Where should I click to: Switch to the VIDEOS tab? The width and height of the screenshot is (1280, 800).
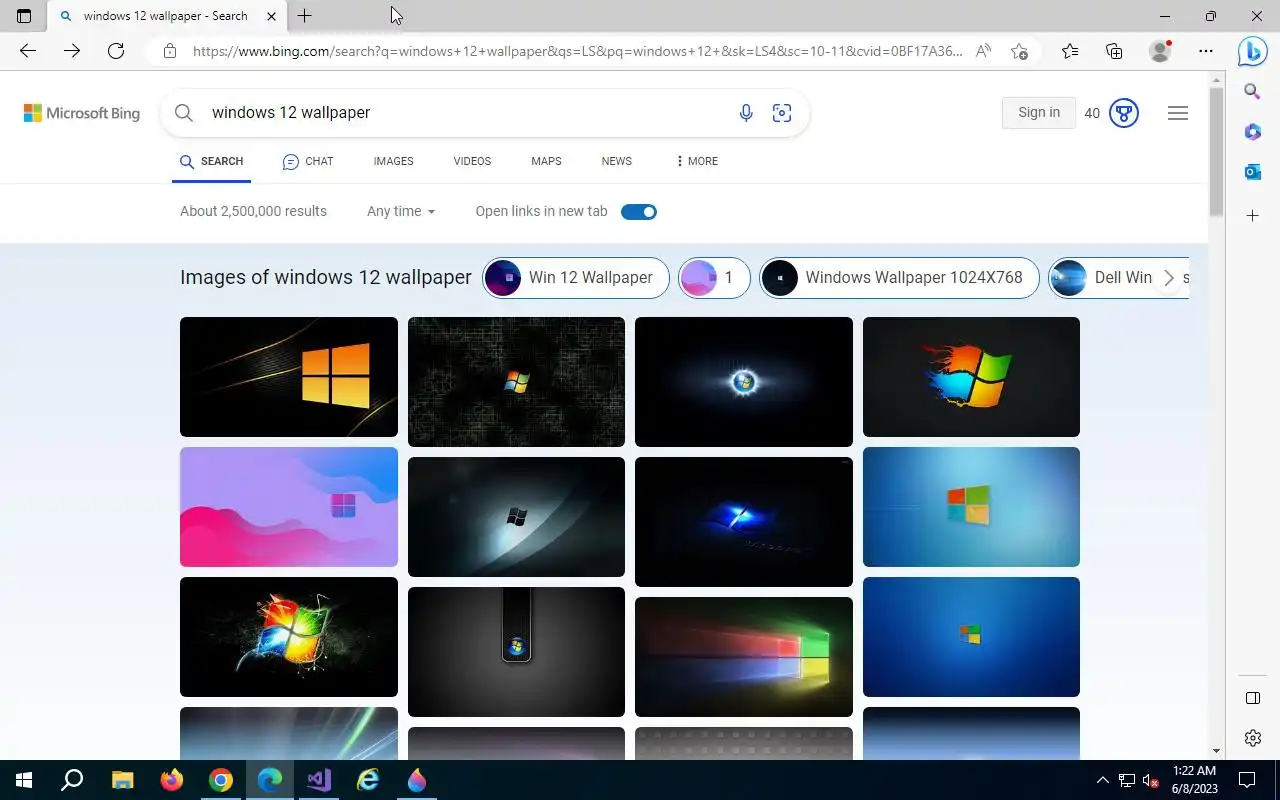coord(472,161)
